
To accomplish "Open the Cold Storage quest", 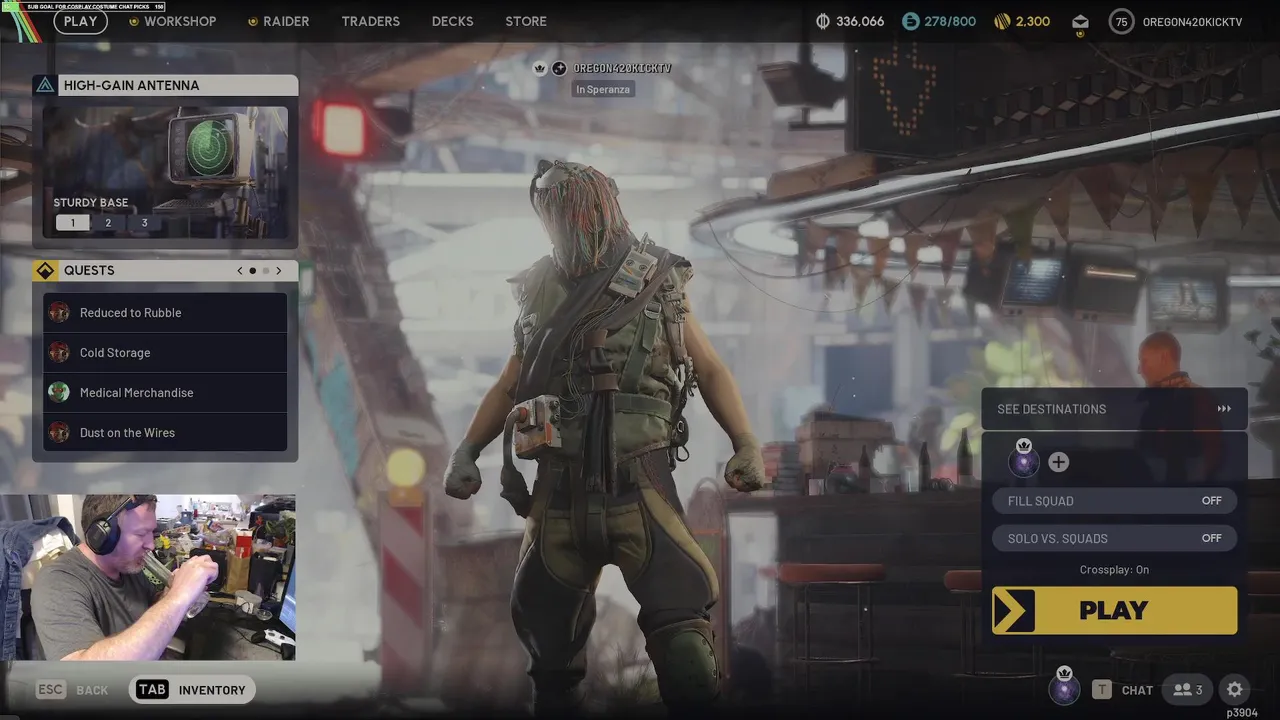I will tap(165, 353).
